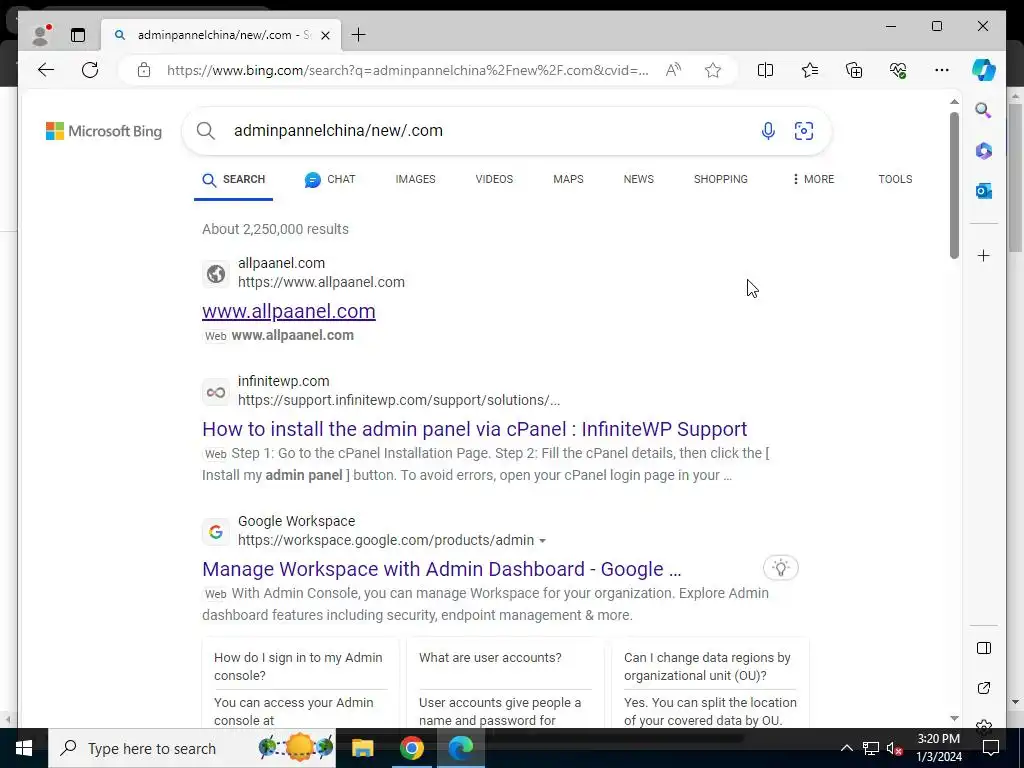Screen dimensions: 1024x768
Task: Open the split screen view
Action: 765,70
